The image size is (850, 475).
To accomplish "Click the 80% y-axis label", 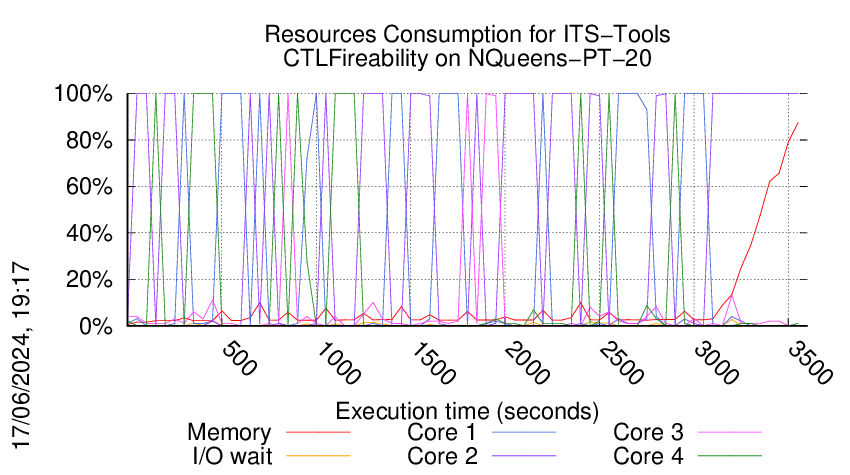I will (x=89, y=141).
